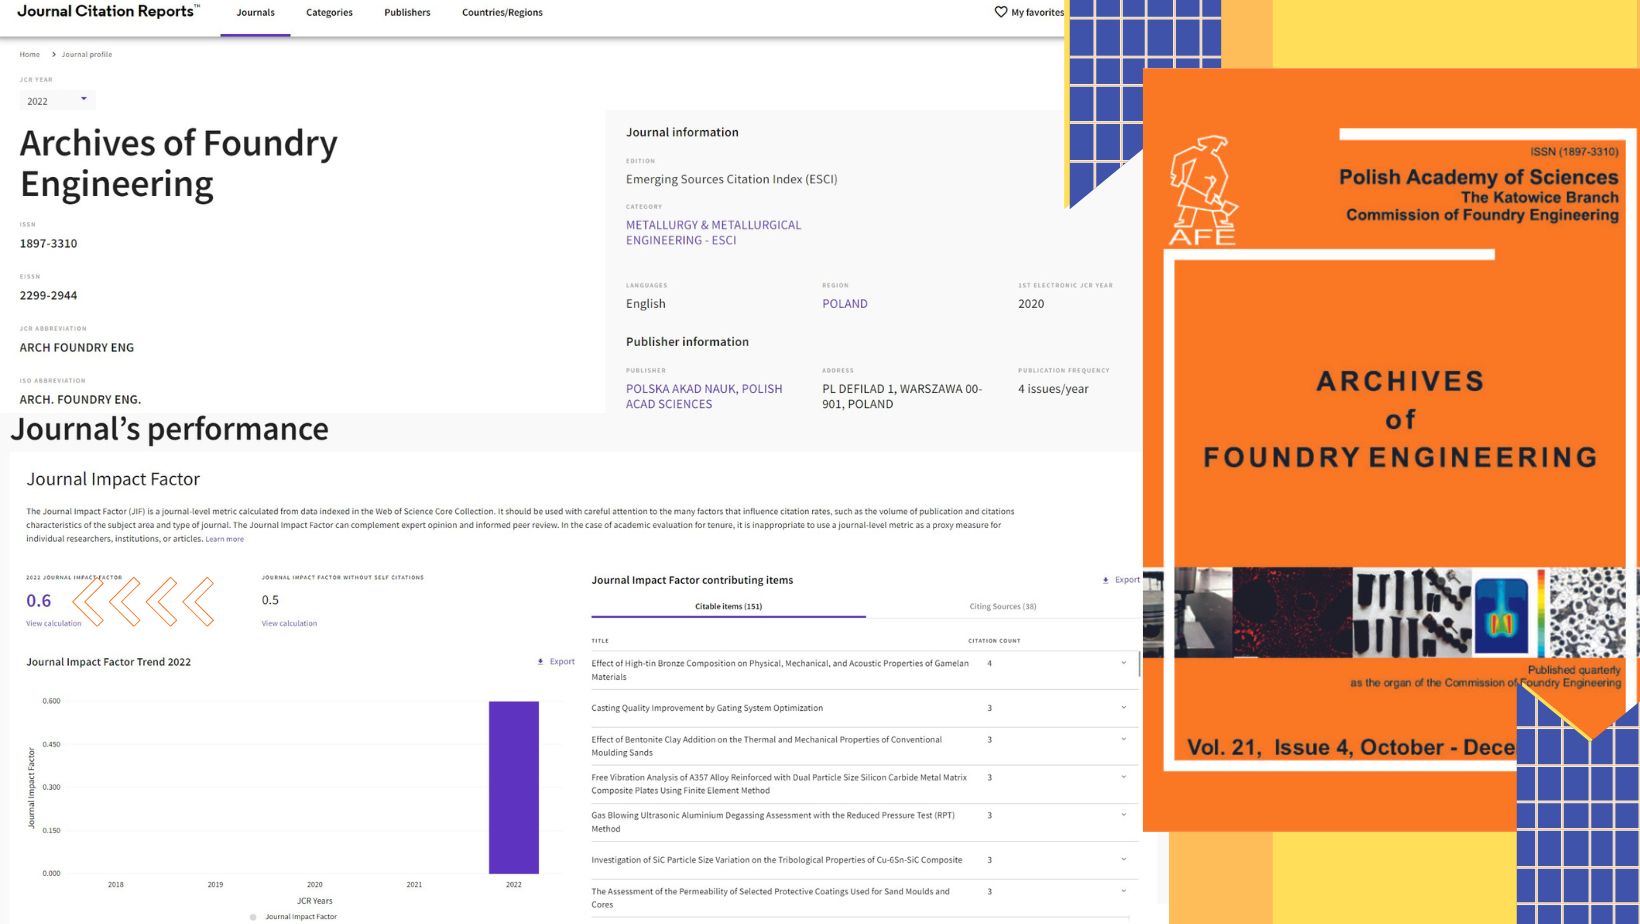Go to Home breadcrumb
This screenshot has width=1640, height=924.
click(x=30, y=54)
